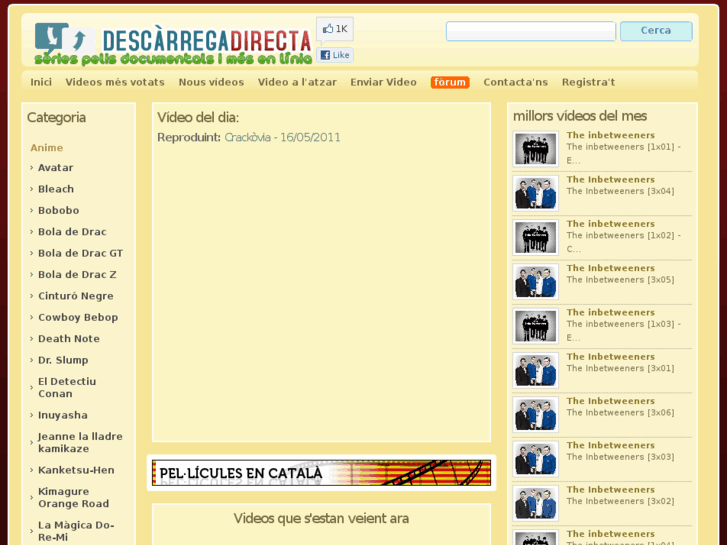Open the Kanketsu-Hen category

pyautogui.click(x=76, y=470)
